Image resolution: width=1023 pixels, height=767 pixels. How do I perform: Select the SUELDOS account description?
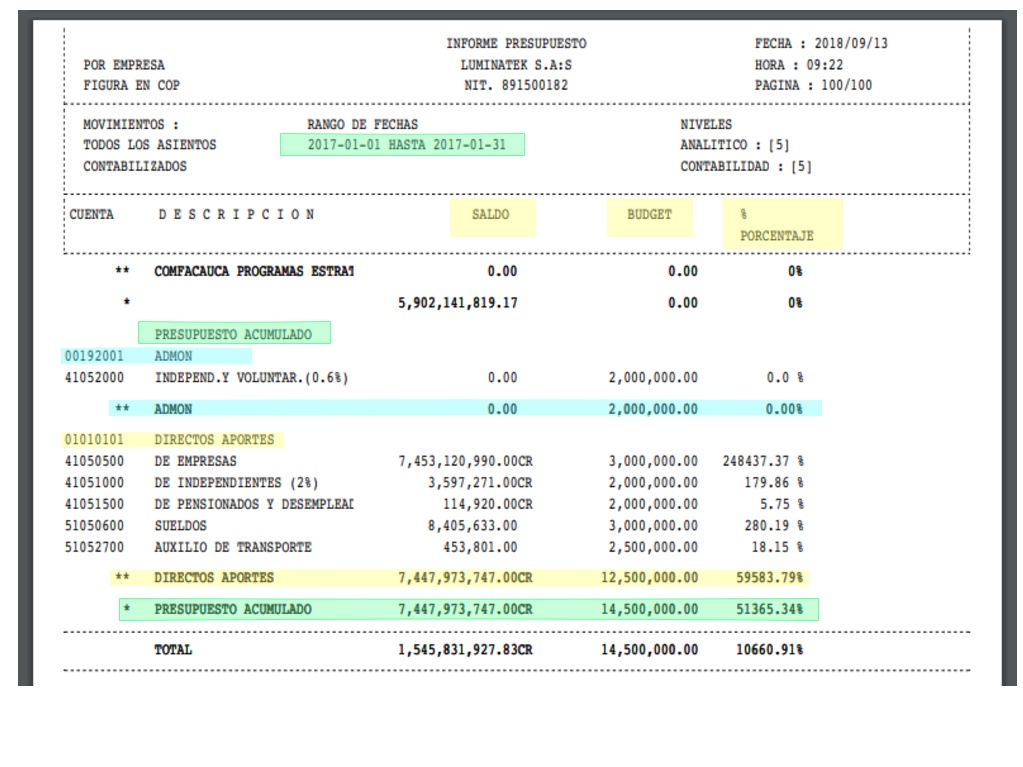click(x=180, y=525)
